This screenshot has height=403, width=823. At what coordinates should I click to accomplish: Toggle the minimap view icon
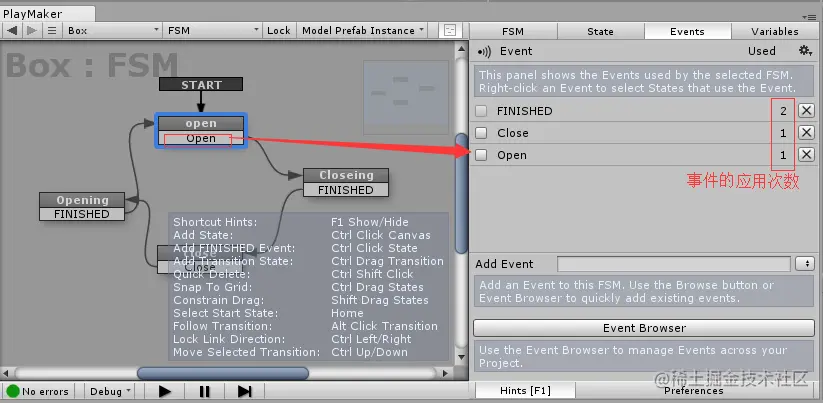[x=450, y=30]
